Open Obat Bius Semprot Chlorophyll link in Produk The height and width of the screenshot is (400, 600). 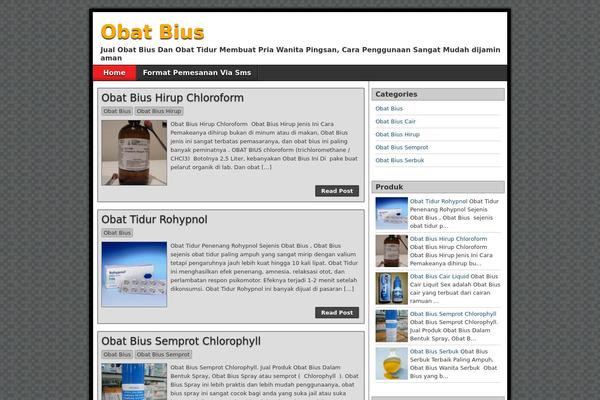[x=453, y=314]
